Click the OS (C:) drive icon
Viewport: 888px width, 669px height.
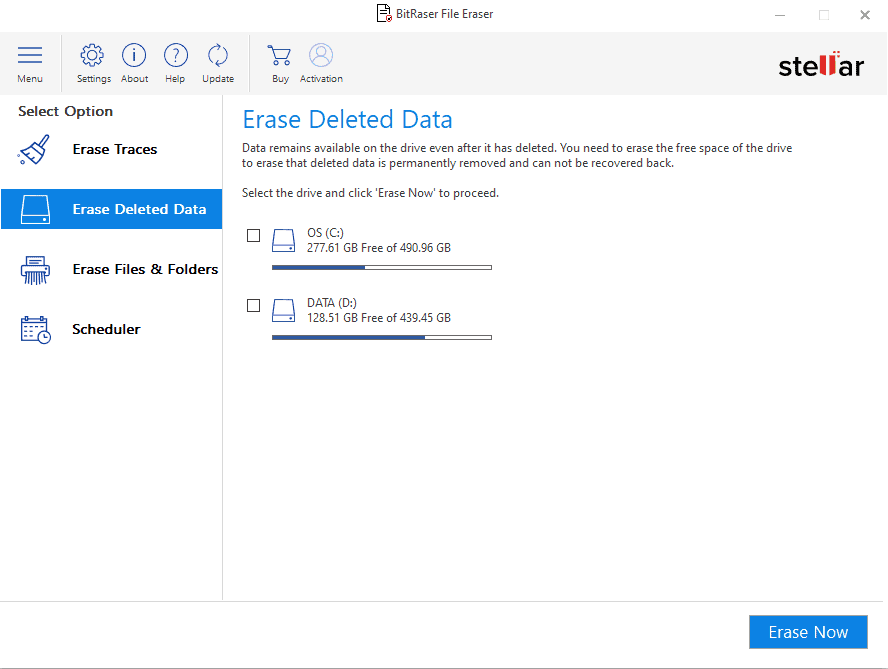283,240
